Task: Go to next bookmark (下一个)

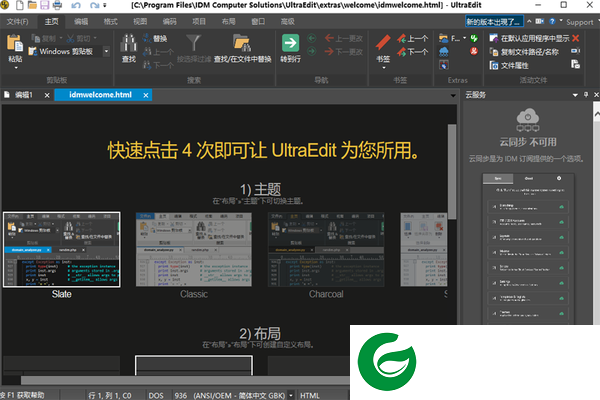Action: pyautogui.click(x=412, y=52)
